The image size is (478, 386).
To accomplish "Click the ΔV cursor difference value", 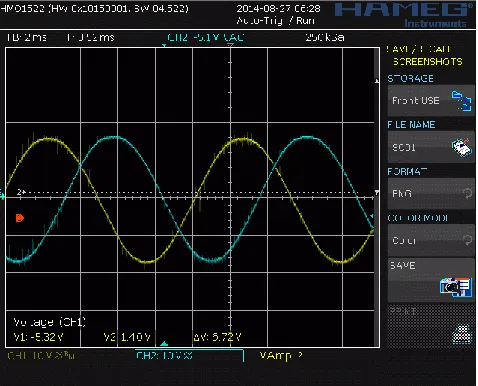I will 217,337.
